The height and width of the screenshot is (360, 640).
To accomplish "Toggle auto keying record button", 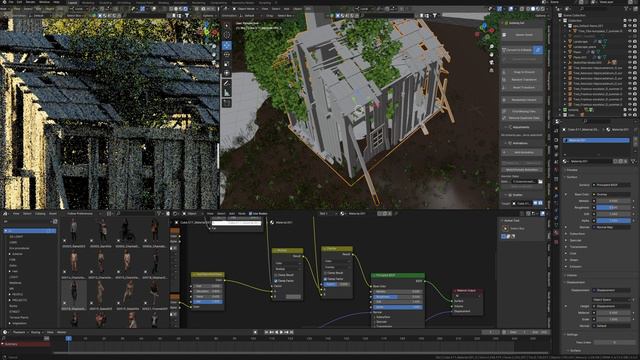I will tap(255, 332).
